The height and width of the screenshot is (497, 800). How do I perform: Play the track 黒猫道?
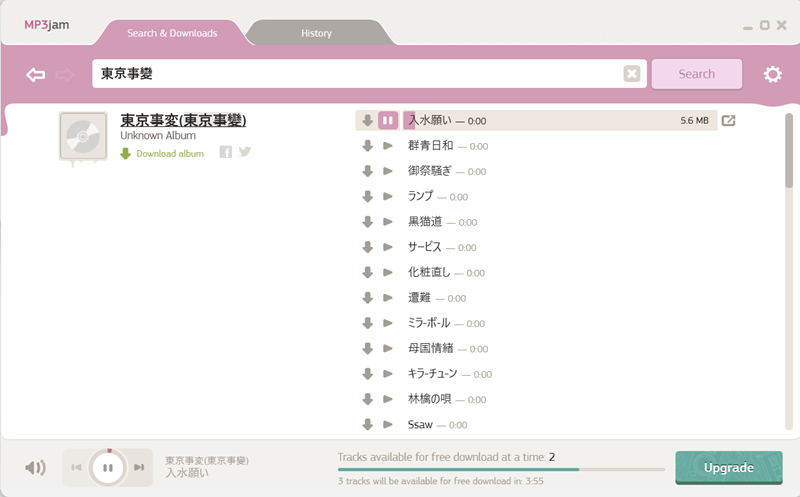[388, 222]
